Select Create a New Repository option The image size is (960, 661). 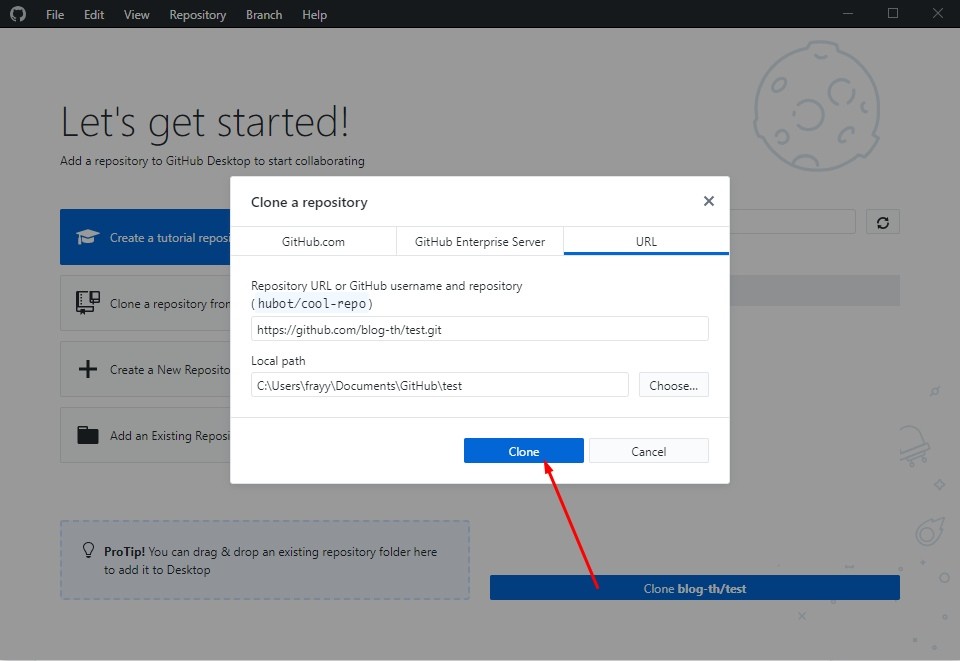(x=145, y=369)
